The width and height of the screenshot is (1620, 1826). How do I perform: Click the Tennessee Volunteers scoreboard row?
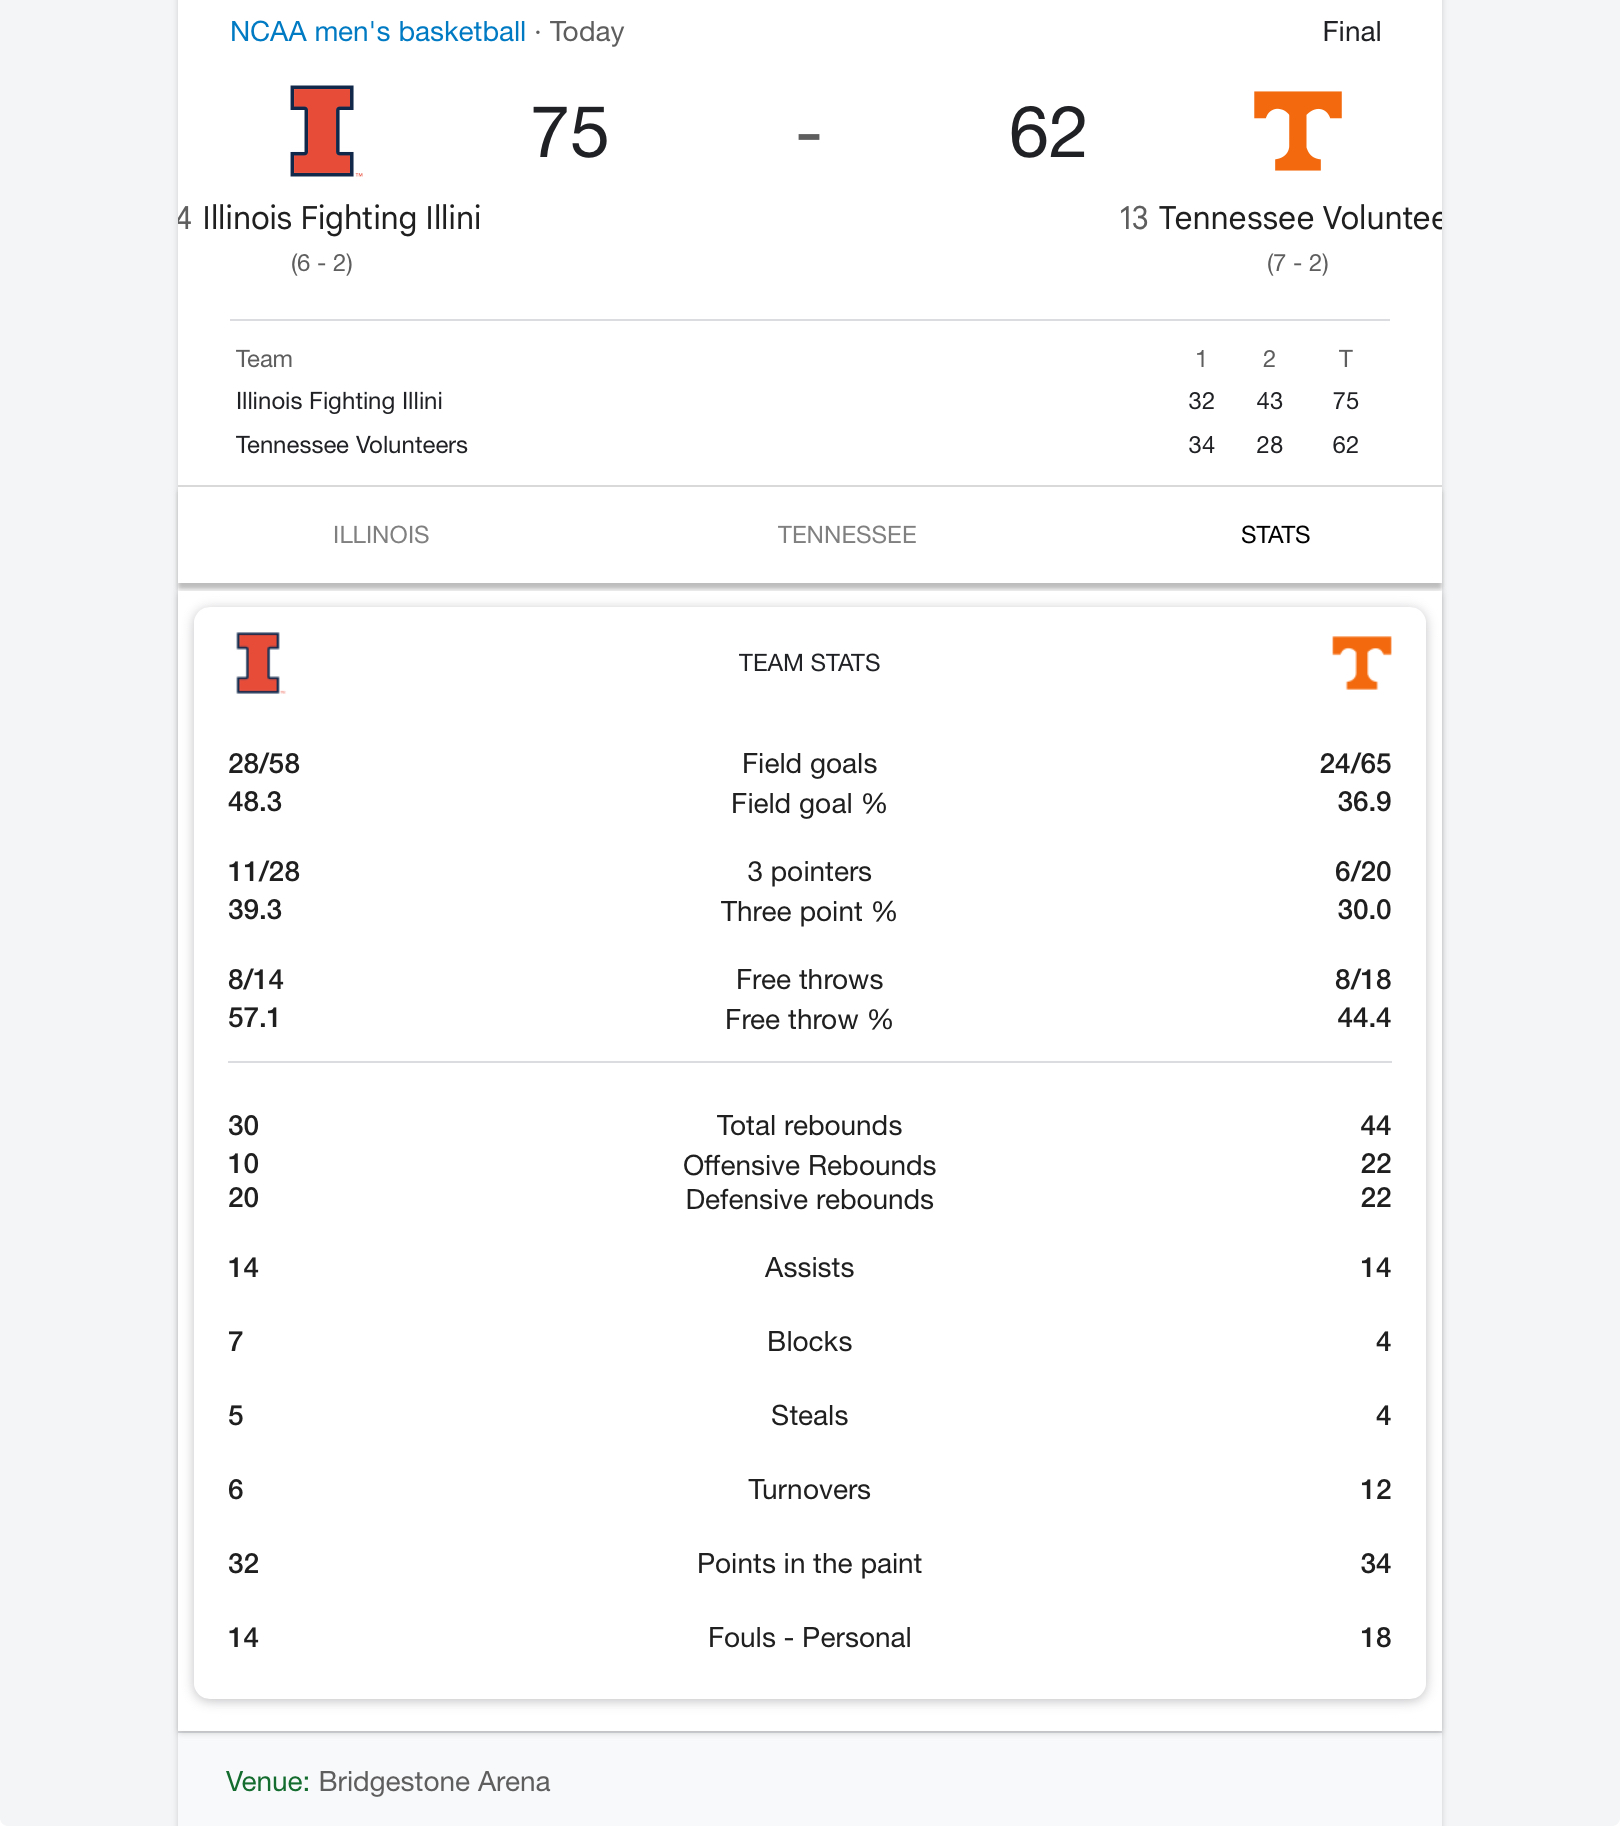click(x=797, y=445)
